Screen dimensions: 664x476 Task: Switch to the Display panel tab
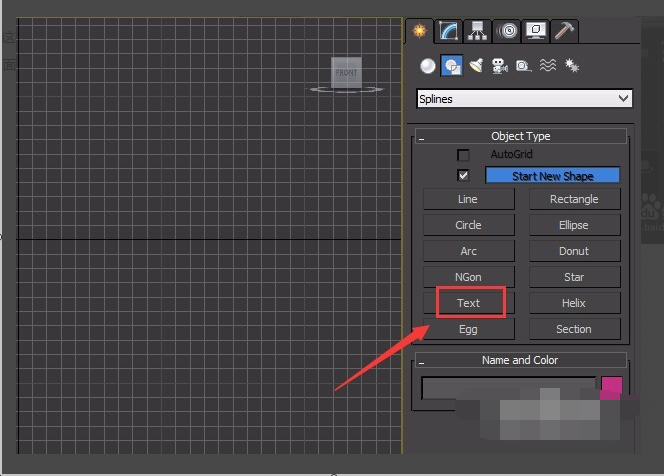tap(536, 31)
